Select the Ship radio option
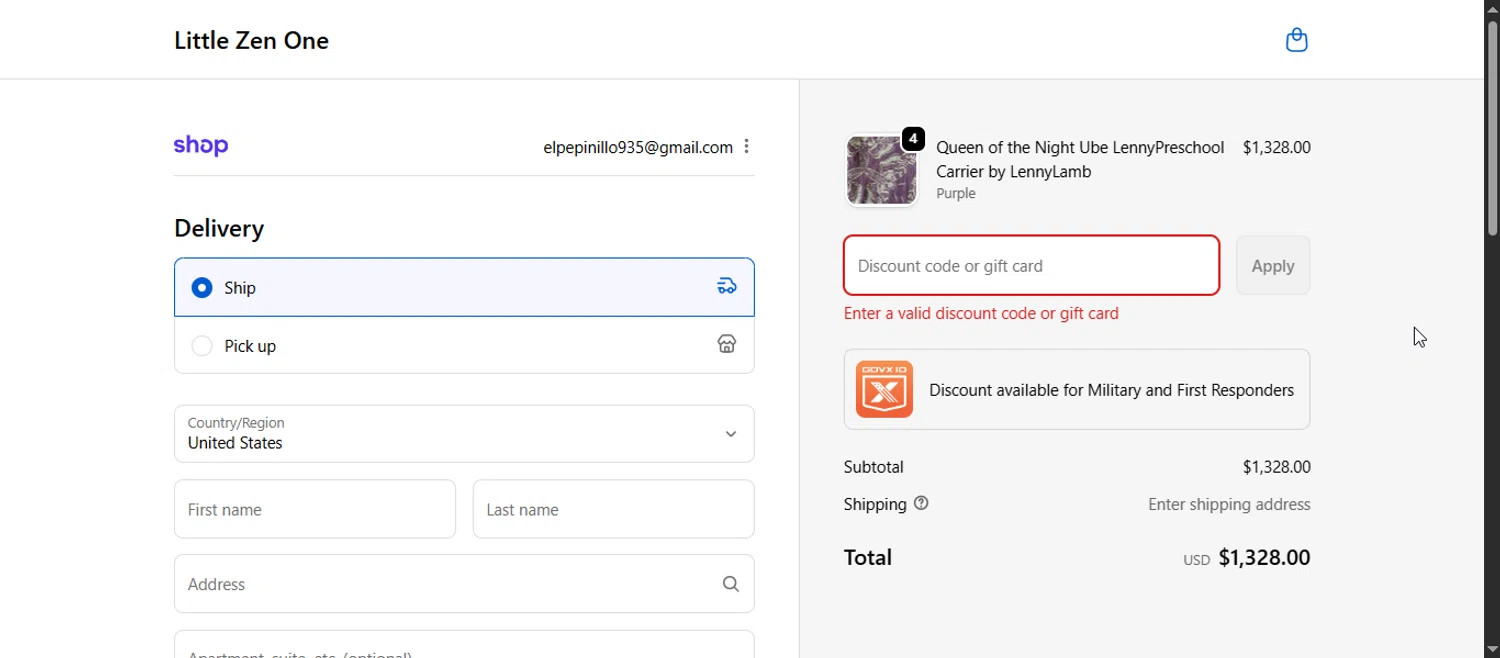The width and height of the screenshot is (1500, 658). click(202, 288)
